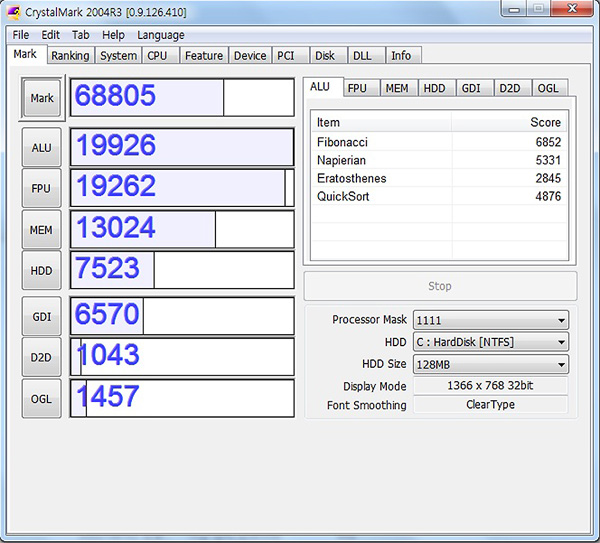
Task: Switch to the Device tab
Action: [x=250, y=55]
